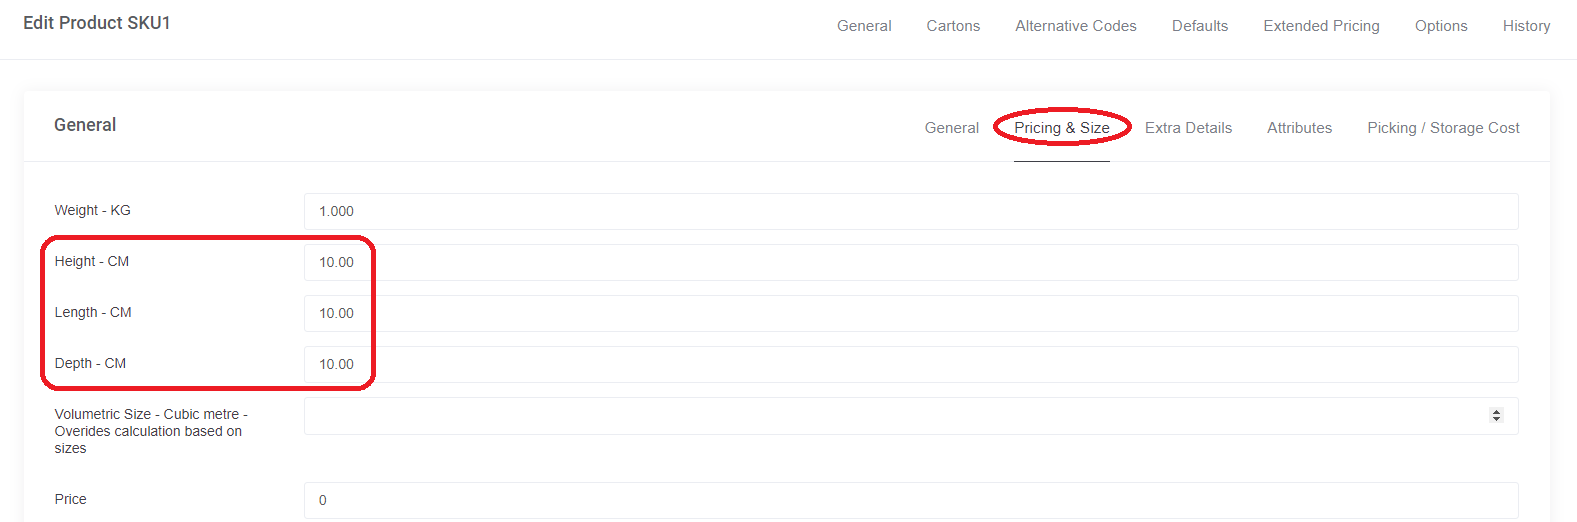Image resolution: width=1577 pixels, height=522 pixels.
Task: Open the Defaults section
Action: point(1200,26)
